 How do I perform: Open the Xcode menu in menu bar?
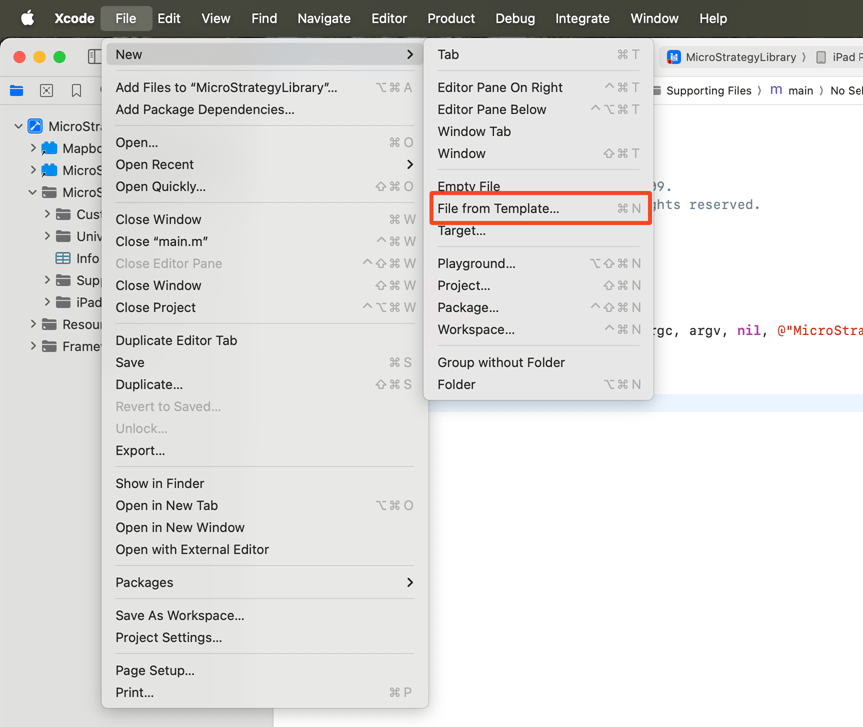pyautogui.click(x=74, y=18)
